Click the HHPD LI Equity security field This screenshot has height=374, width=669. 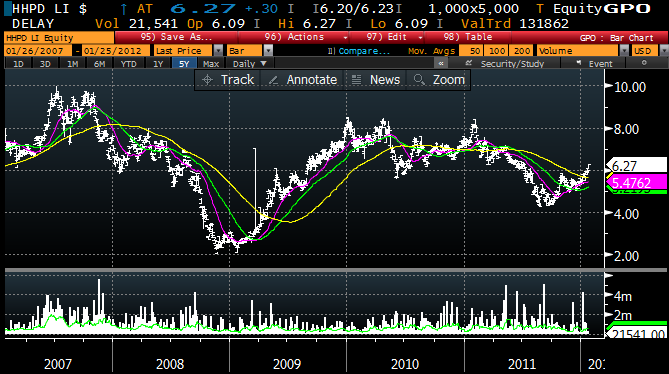point(59,38)
